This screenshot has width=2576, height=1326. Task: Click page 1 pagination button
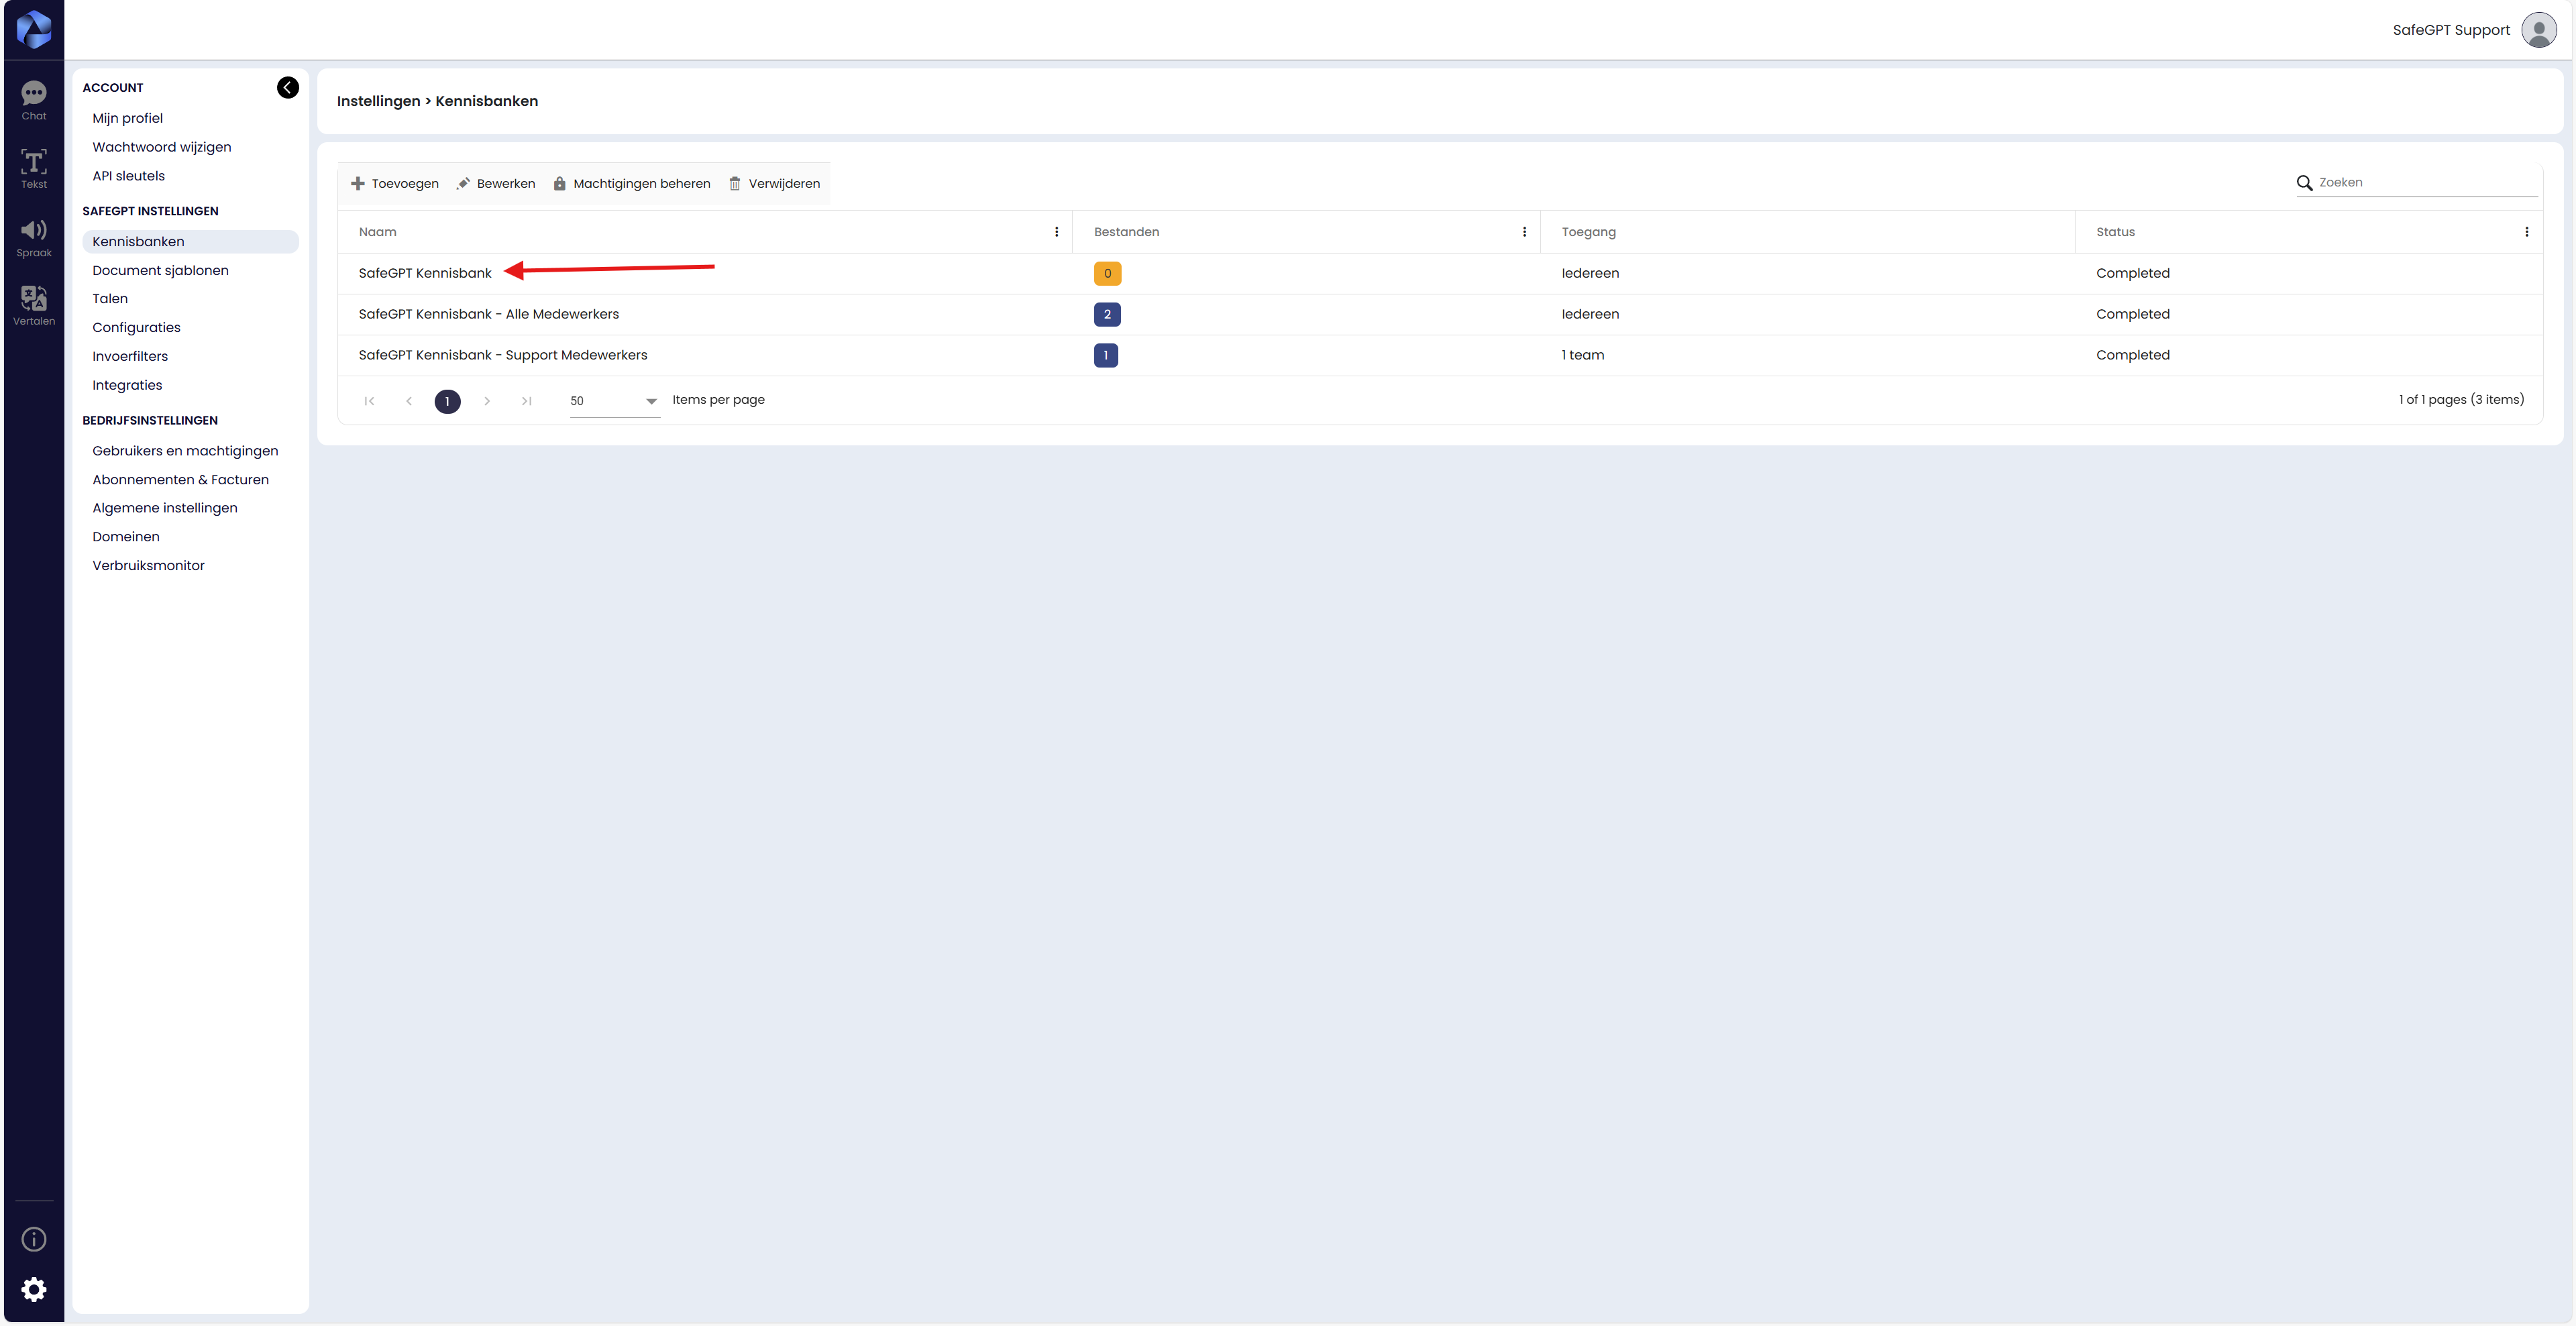click(447, 401)
